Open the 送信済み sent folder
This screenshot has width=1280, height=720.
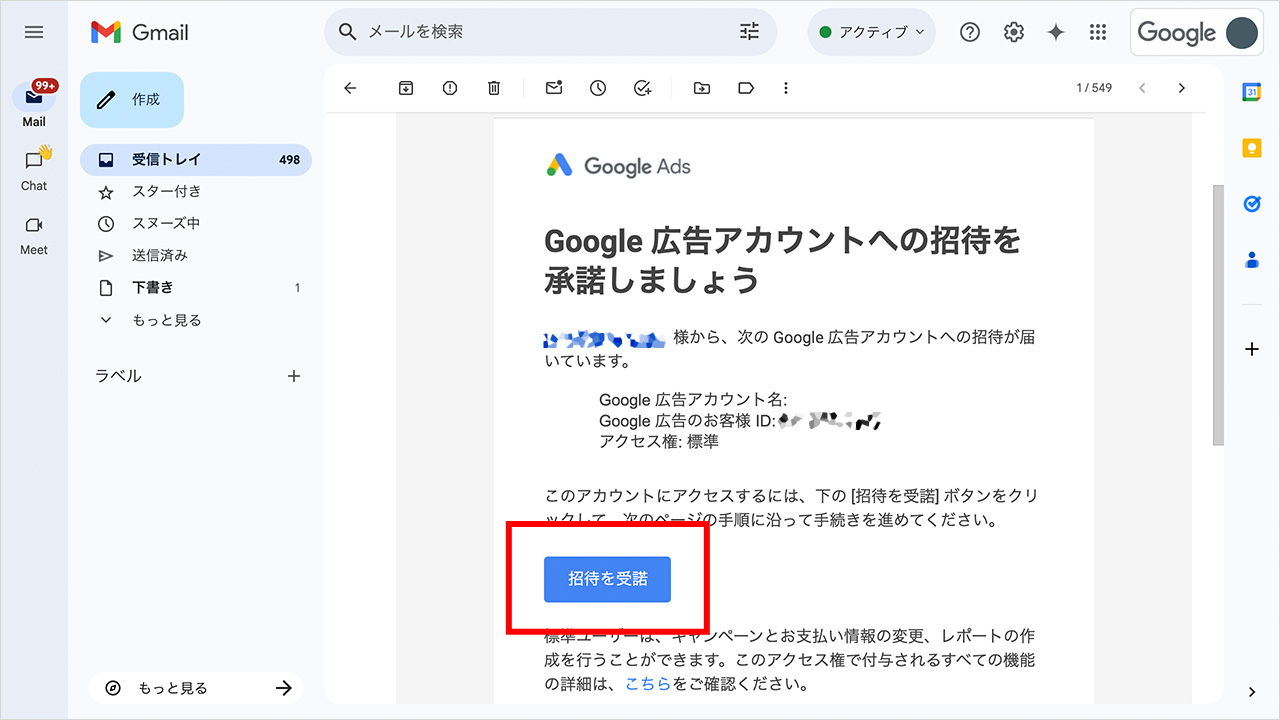click(x=196, y=255)
